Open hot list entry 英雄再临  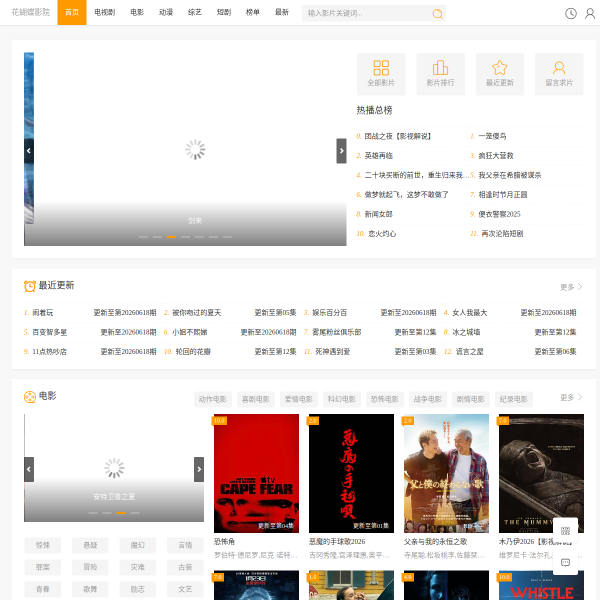click(378, 156)
